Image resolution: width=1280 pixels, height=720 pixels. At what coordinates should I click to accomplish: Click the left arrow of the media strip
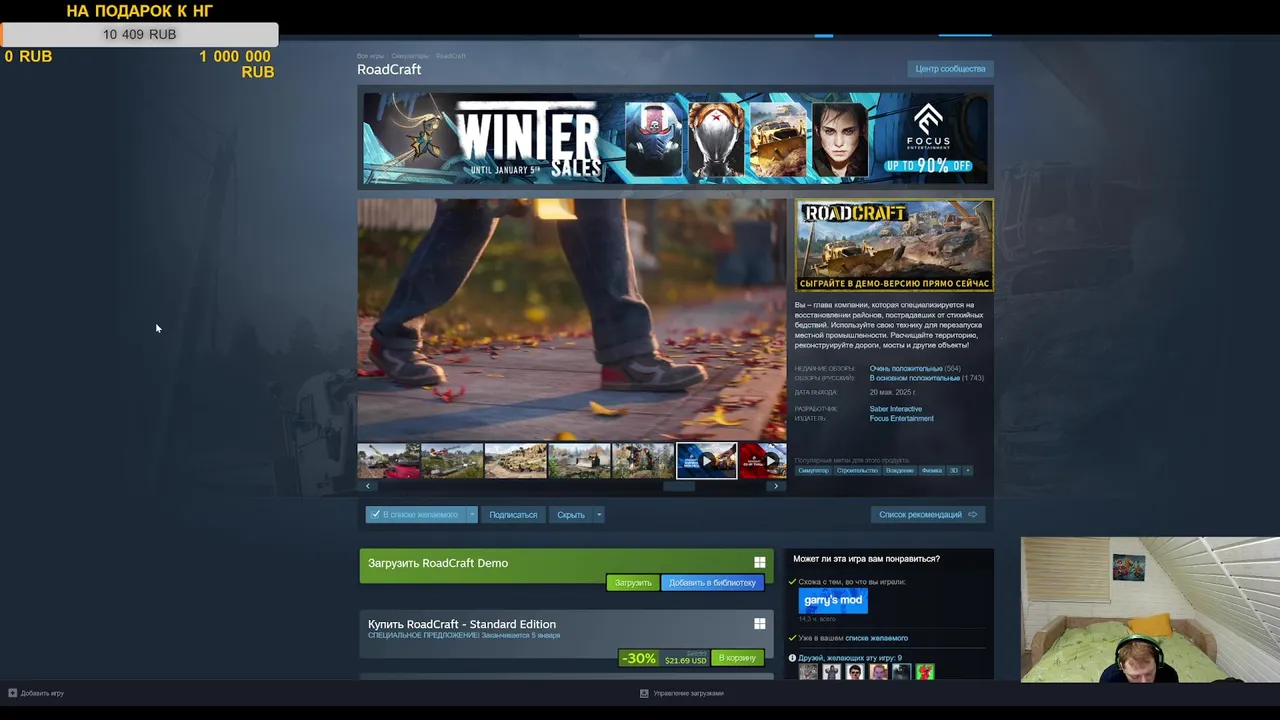(367, 486)
